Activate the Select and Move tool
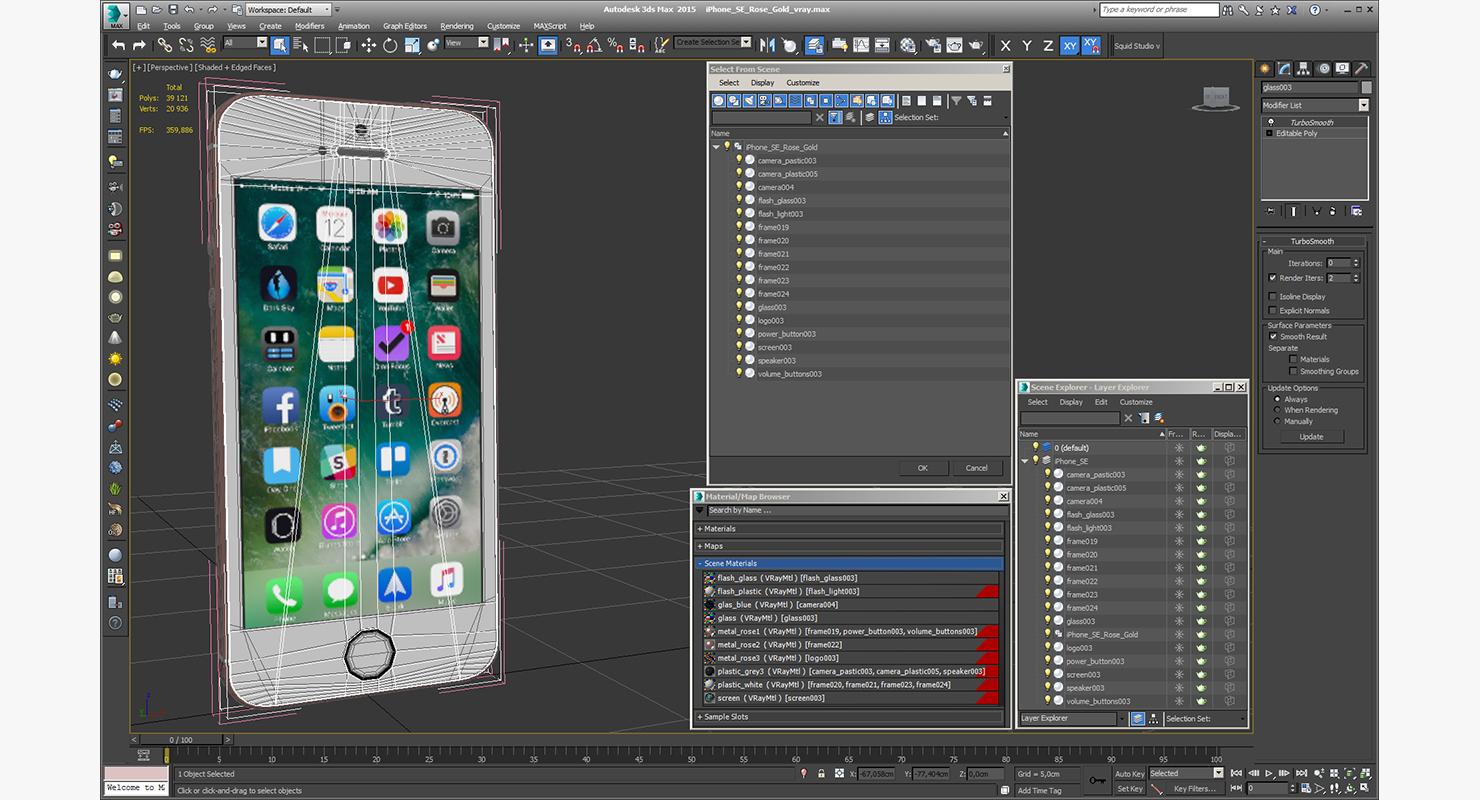This screenshot has width=1480, height=800. (368, 45)
